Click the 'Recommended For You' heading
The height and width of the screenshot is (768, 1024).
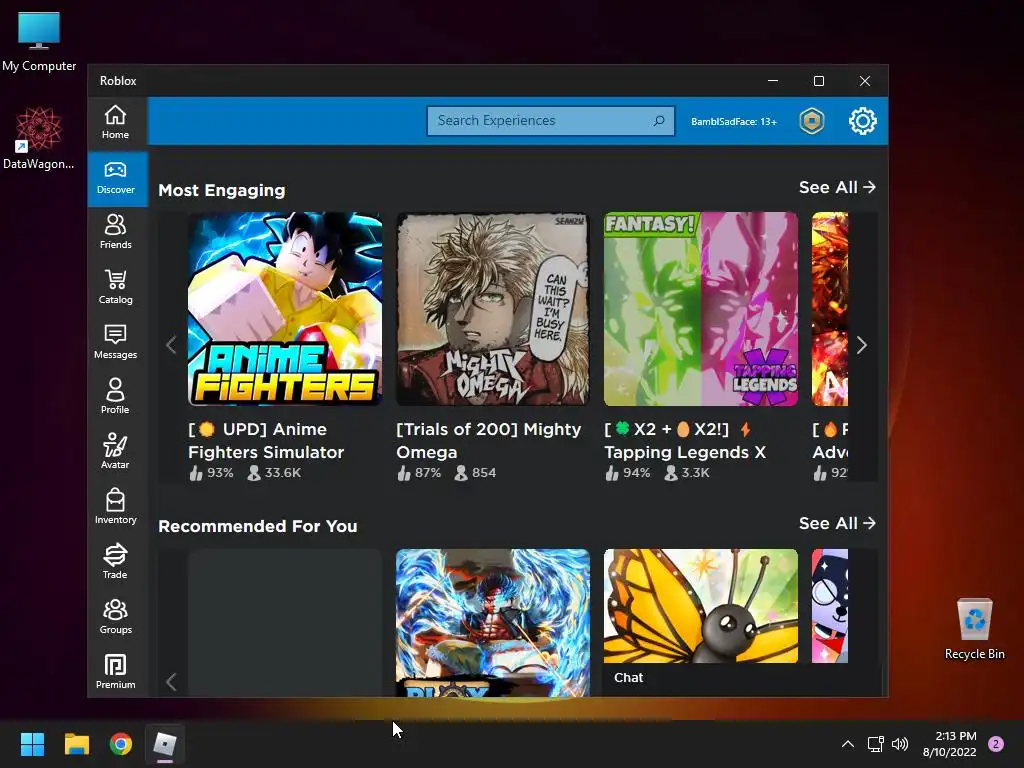point(258,526)
